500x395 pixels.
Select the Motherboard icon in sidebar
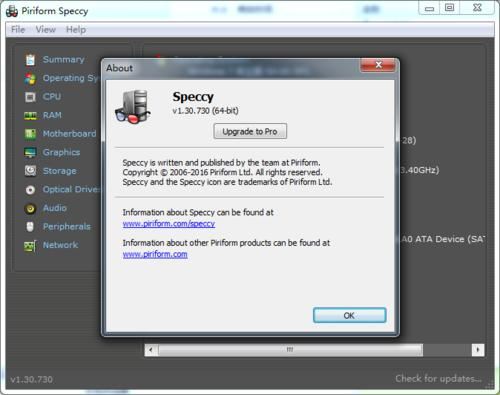30,134
